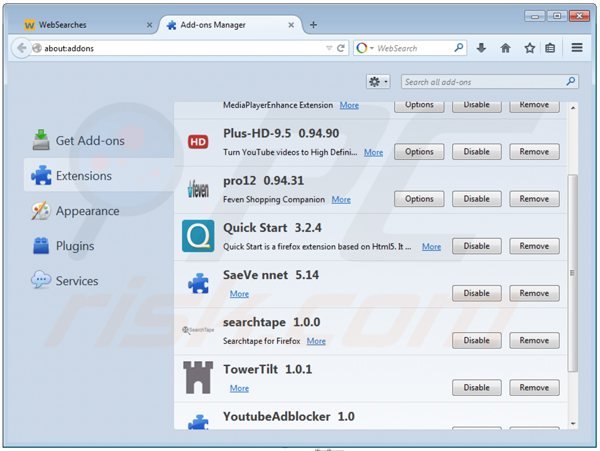Disable Quick Start extension
Screen dimensions: 600x451
476,246
